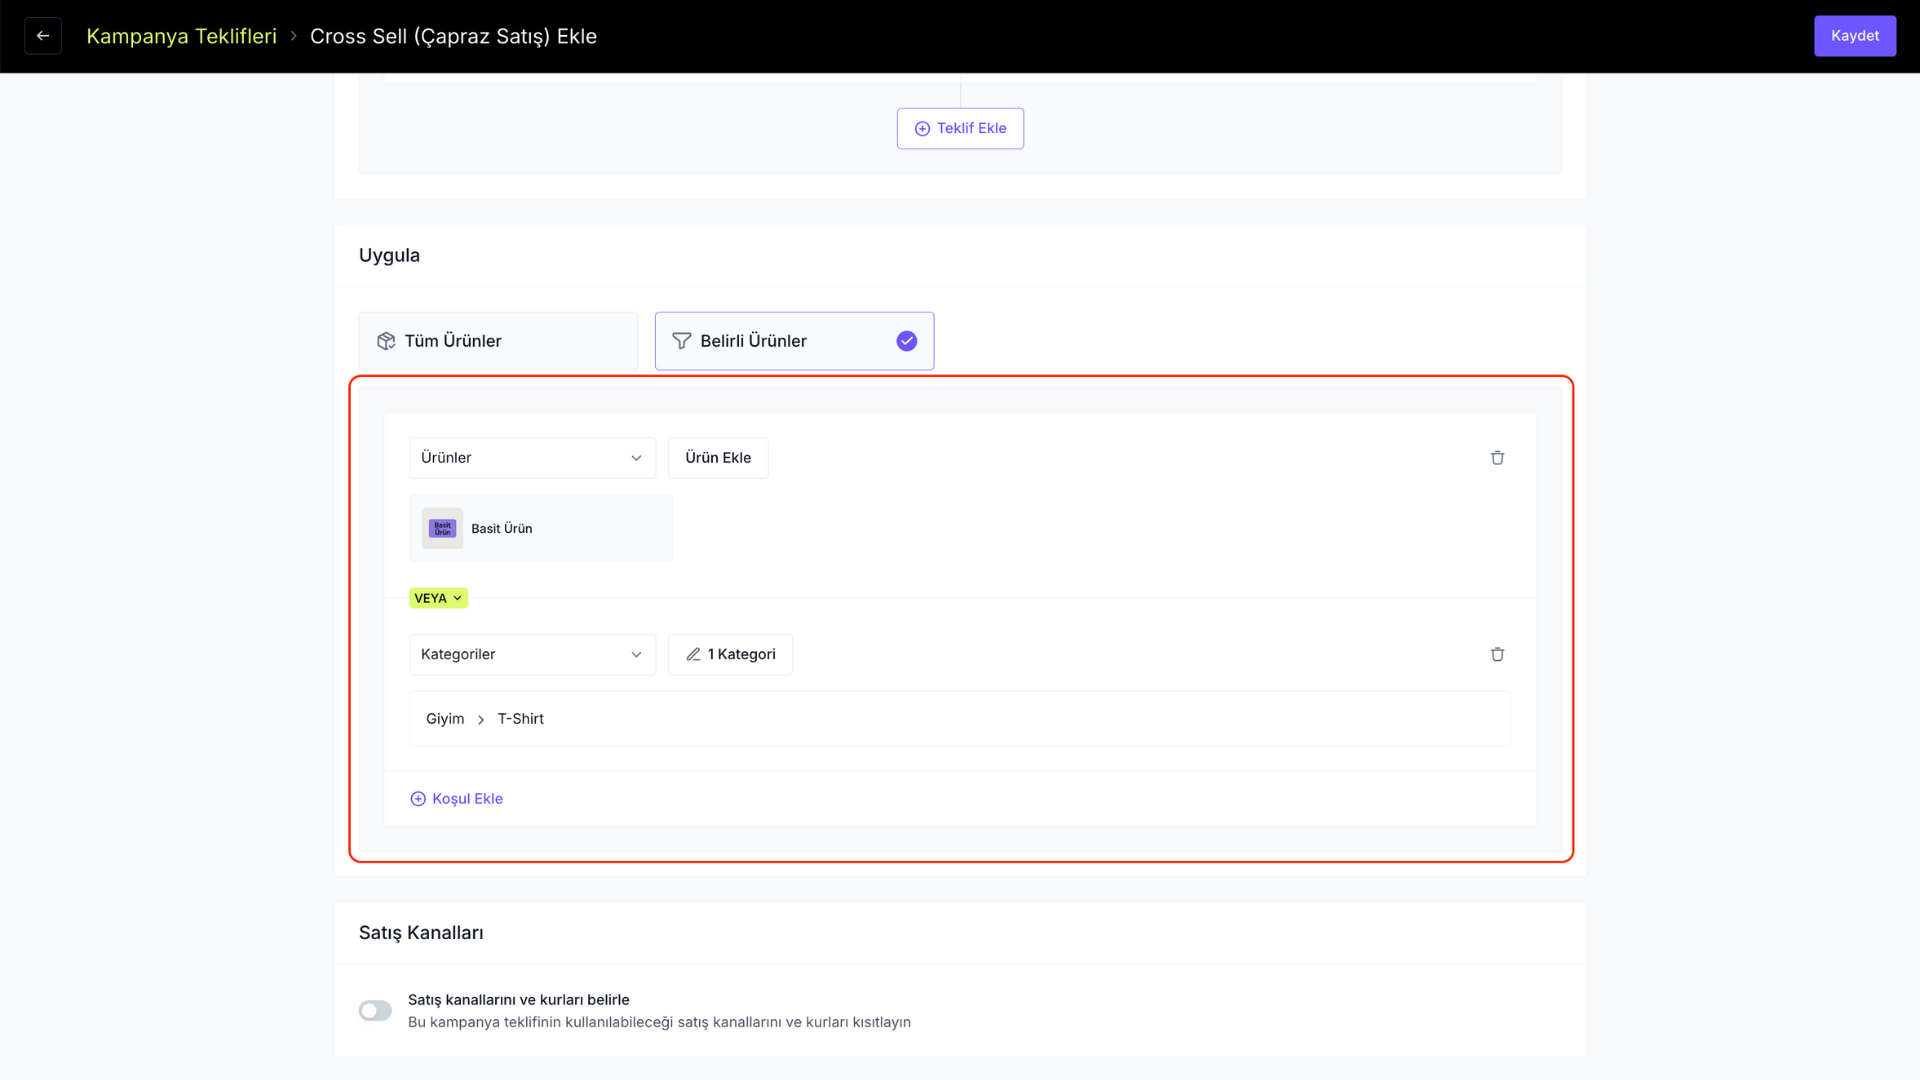
Task: Add a product with Ürün Ekle
Action: (x=718, y=458)
